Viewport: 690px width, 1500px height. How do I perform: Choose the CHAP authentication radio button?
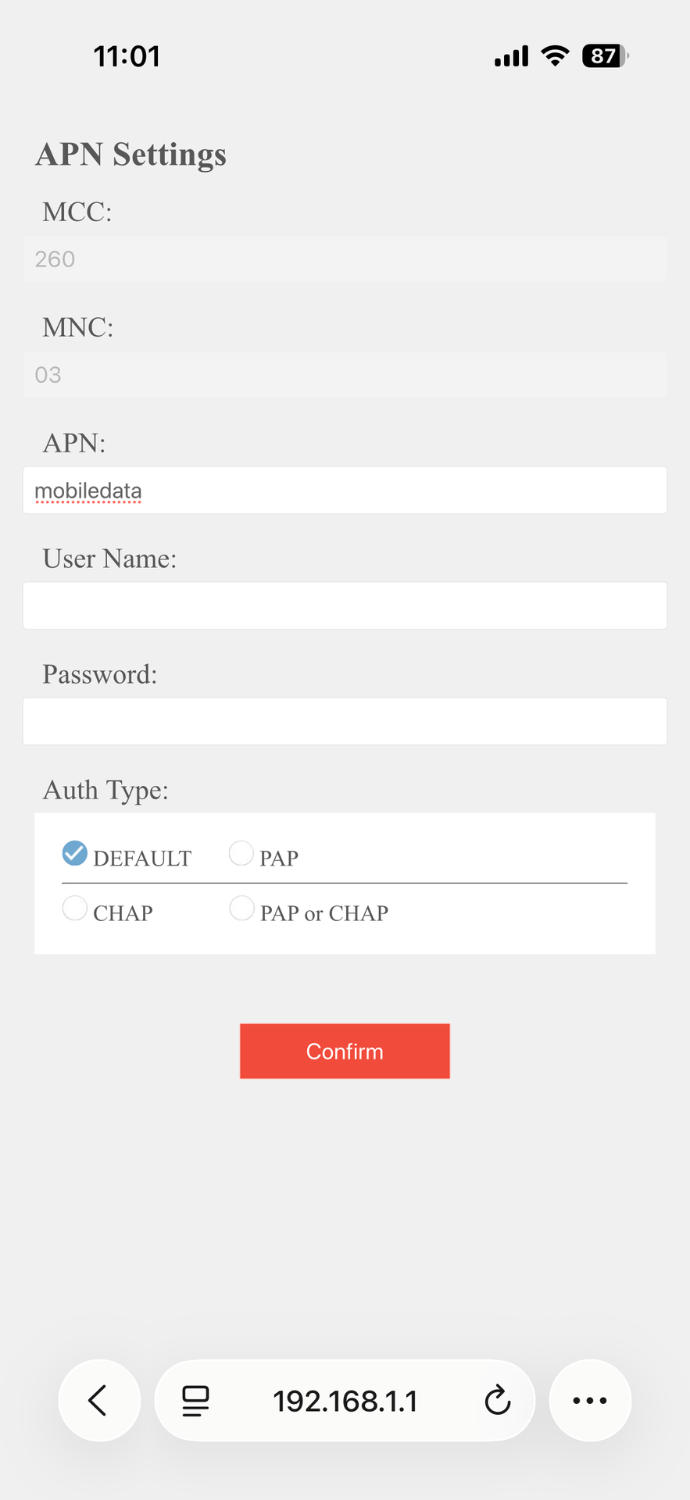coord(75,908)
